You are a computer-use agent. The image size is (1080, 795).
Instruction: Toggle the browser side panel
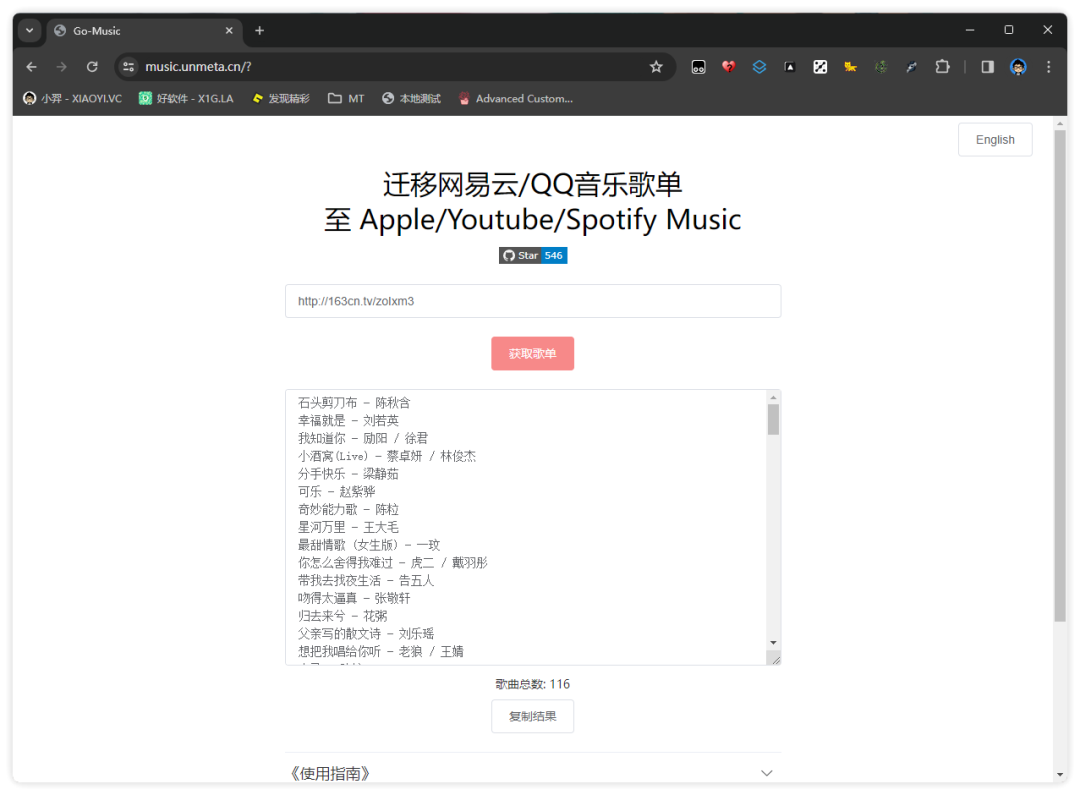(988, 67)
